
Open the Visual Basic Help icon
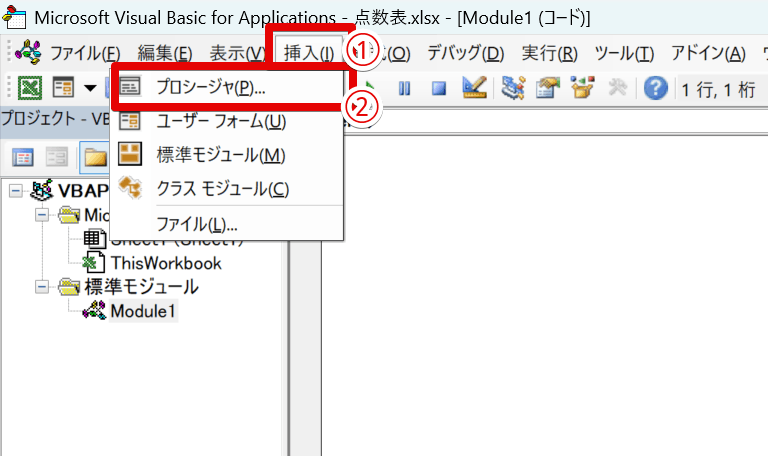pos(655,88)
